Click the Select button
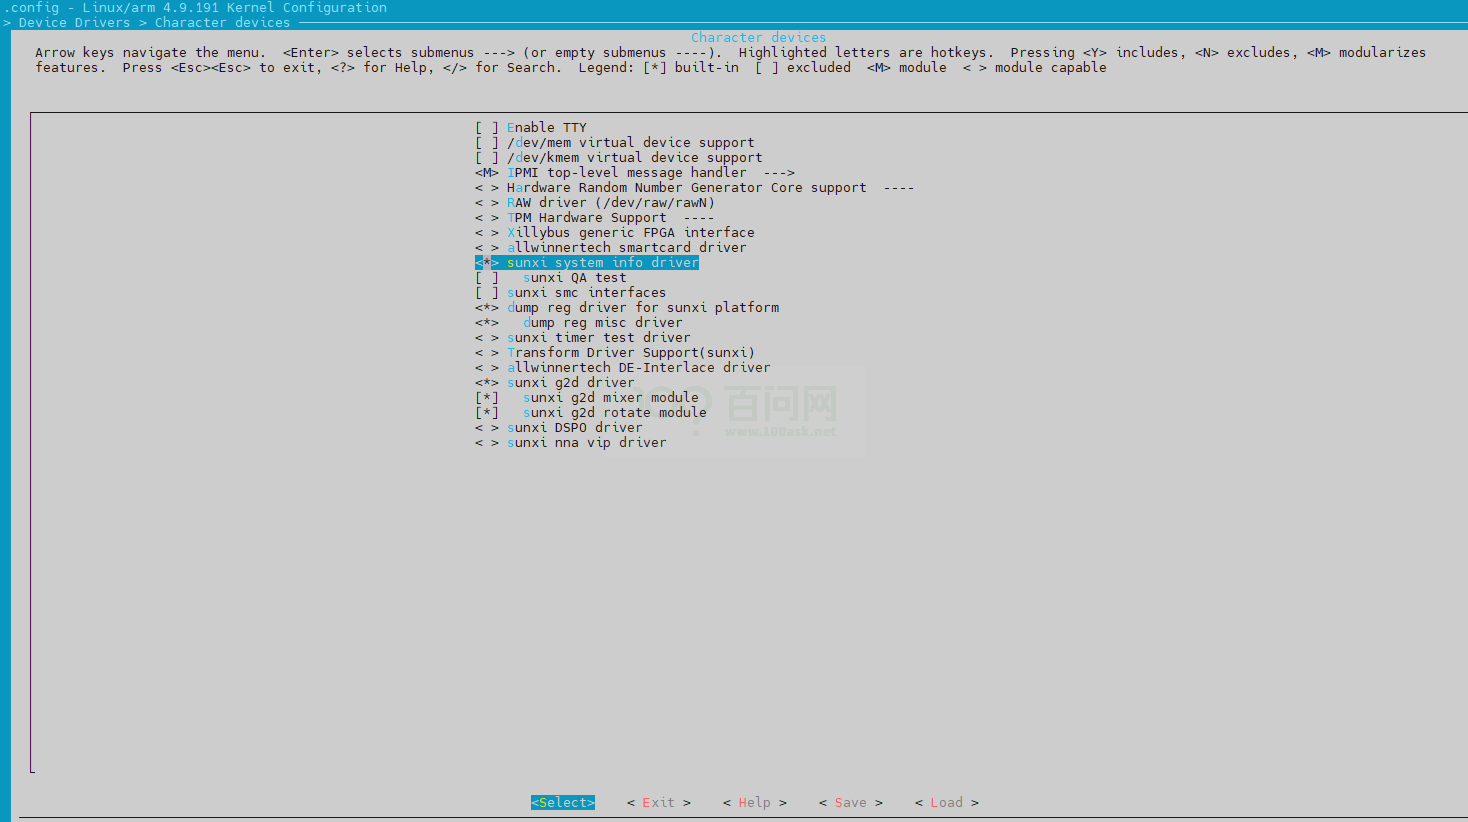 tap(562, 801)
